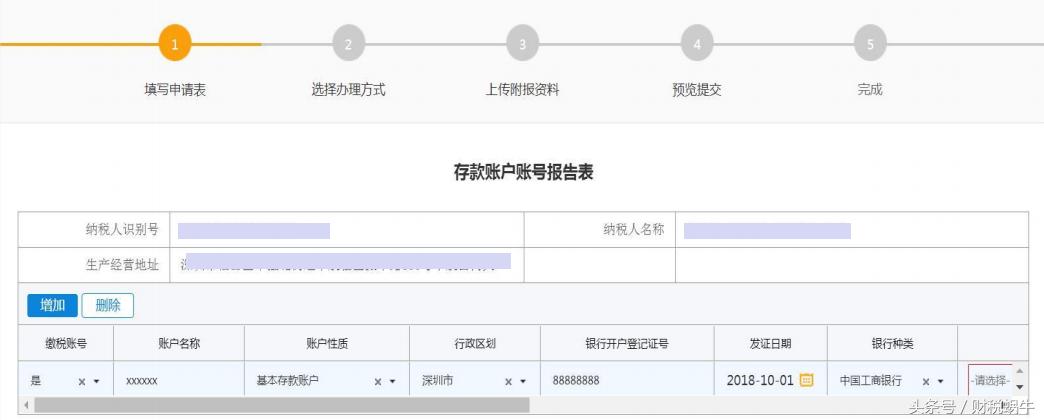1044x420 pixels.
Task: Click the 账户性质 column header
Action: (327, 343)
